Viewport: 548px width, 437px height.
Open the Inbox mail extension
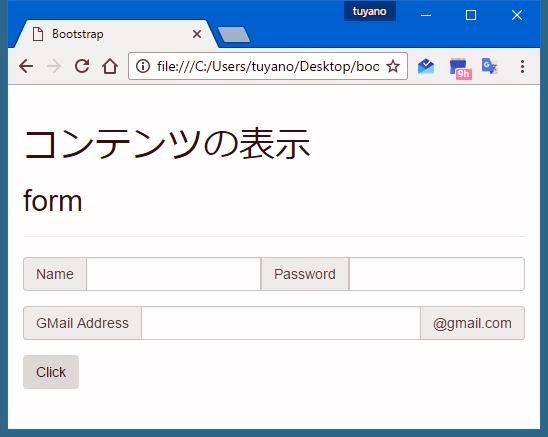[x=426, y=66]
